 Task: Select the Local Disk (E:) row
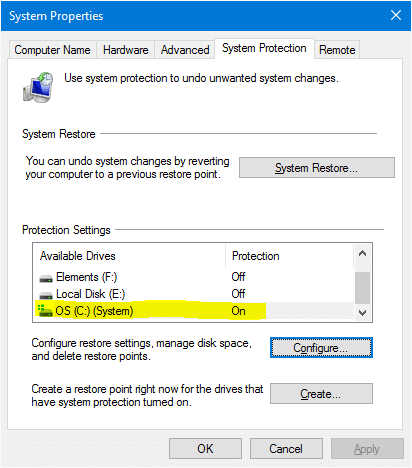pos(193,294)
